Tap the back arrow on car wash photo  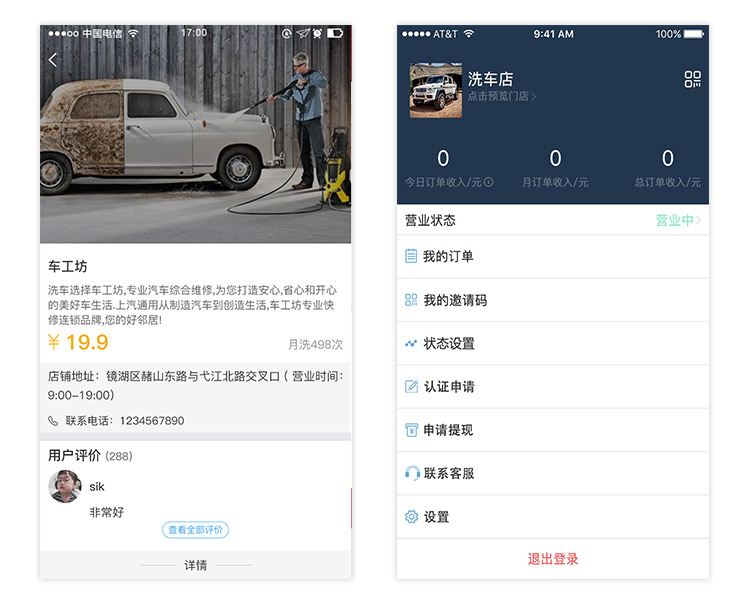pyautogui.click(x=53, y=60)
